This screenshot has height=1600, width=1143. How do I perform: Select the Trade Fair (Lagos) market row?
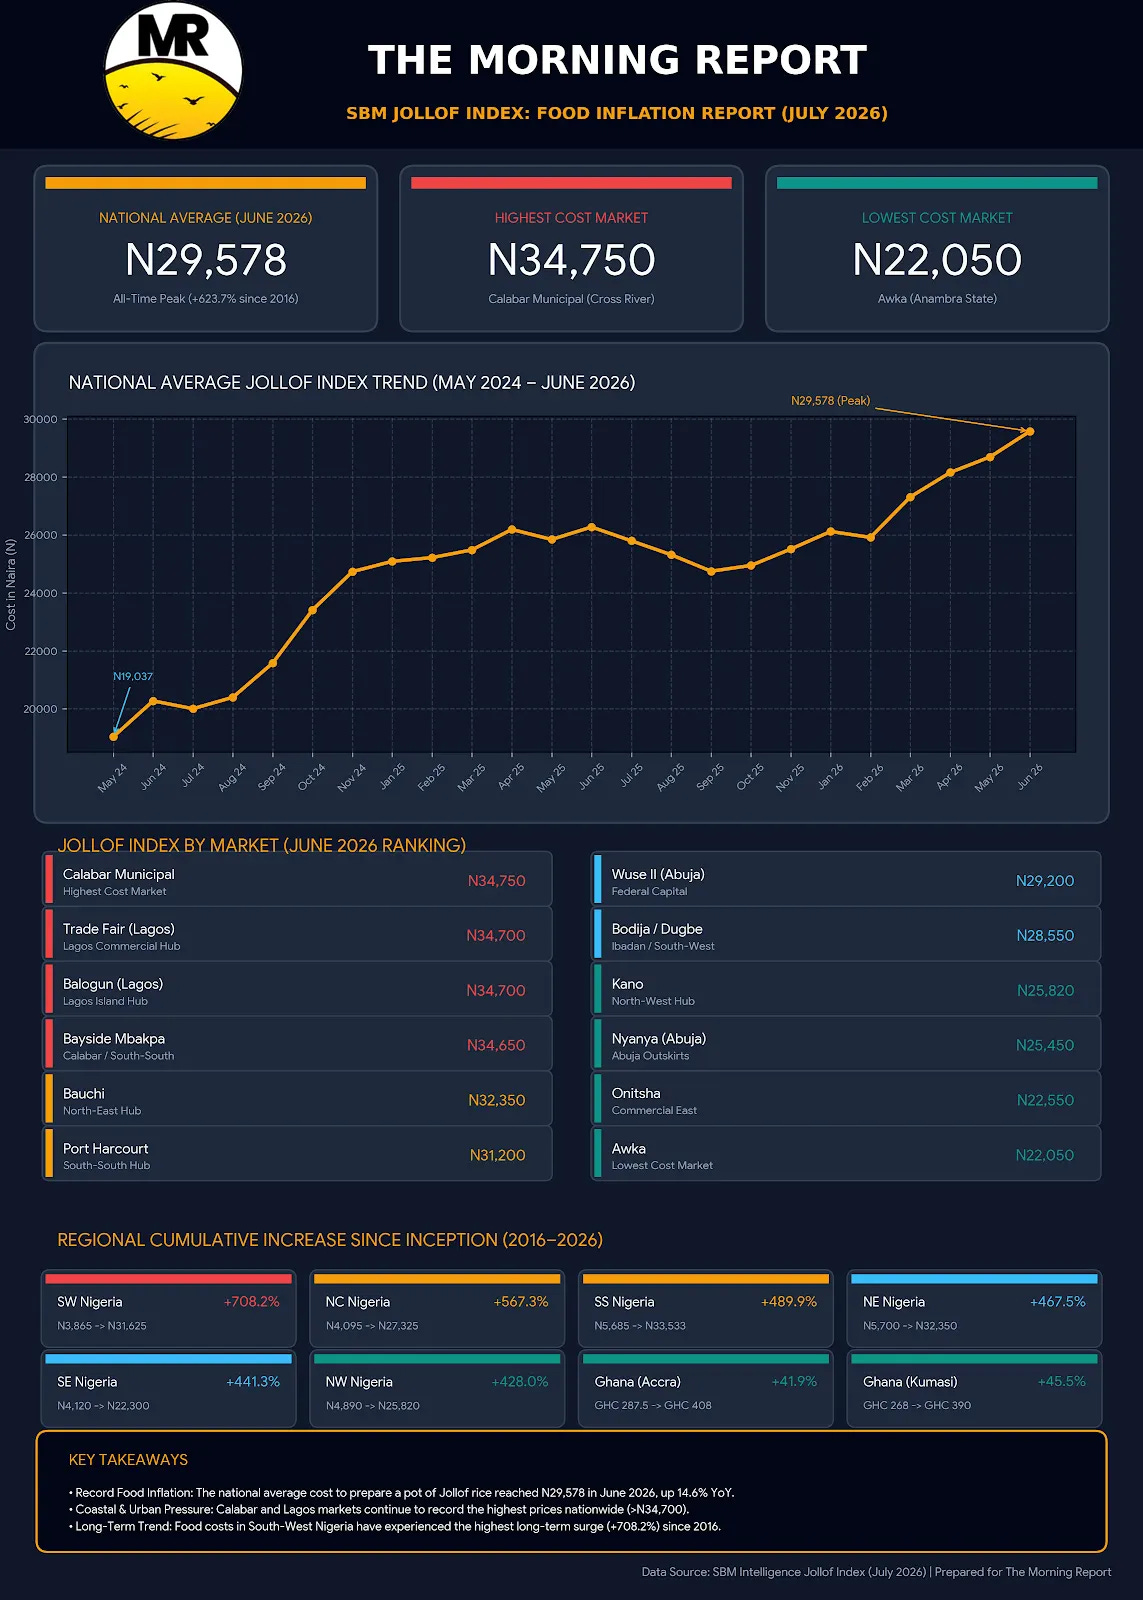(x=297, y=935)
